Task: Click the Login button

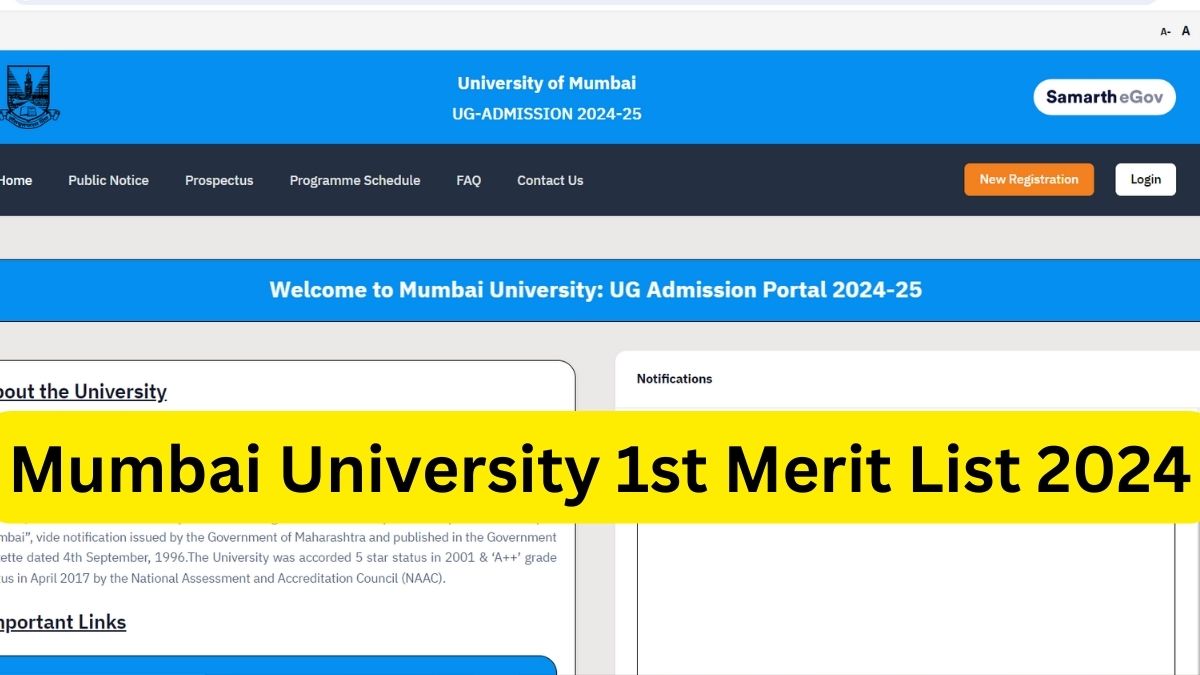Action: pyautogui.click(x=1146, y=180)
